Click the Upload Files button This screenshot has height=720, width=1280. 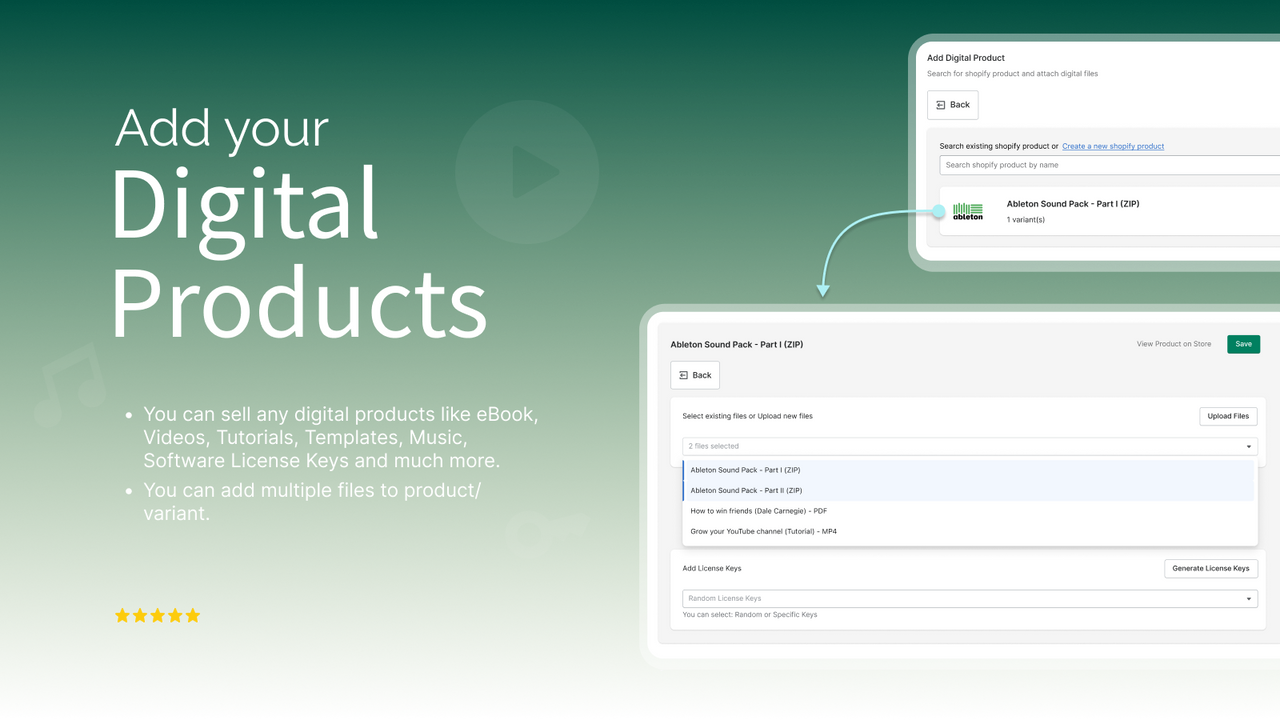(x=1228, y=416)
